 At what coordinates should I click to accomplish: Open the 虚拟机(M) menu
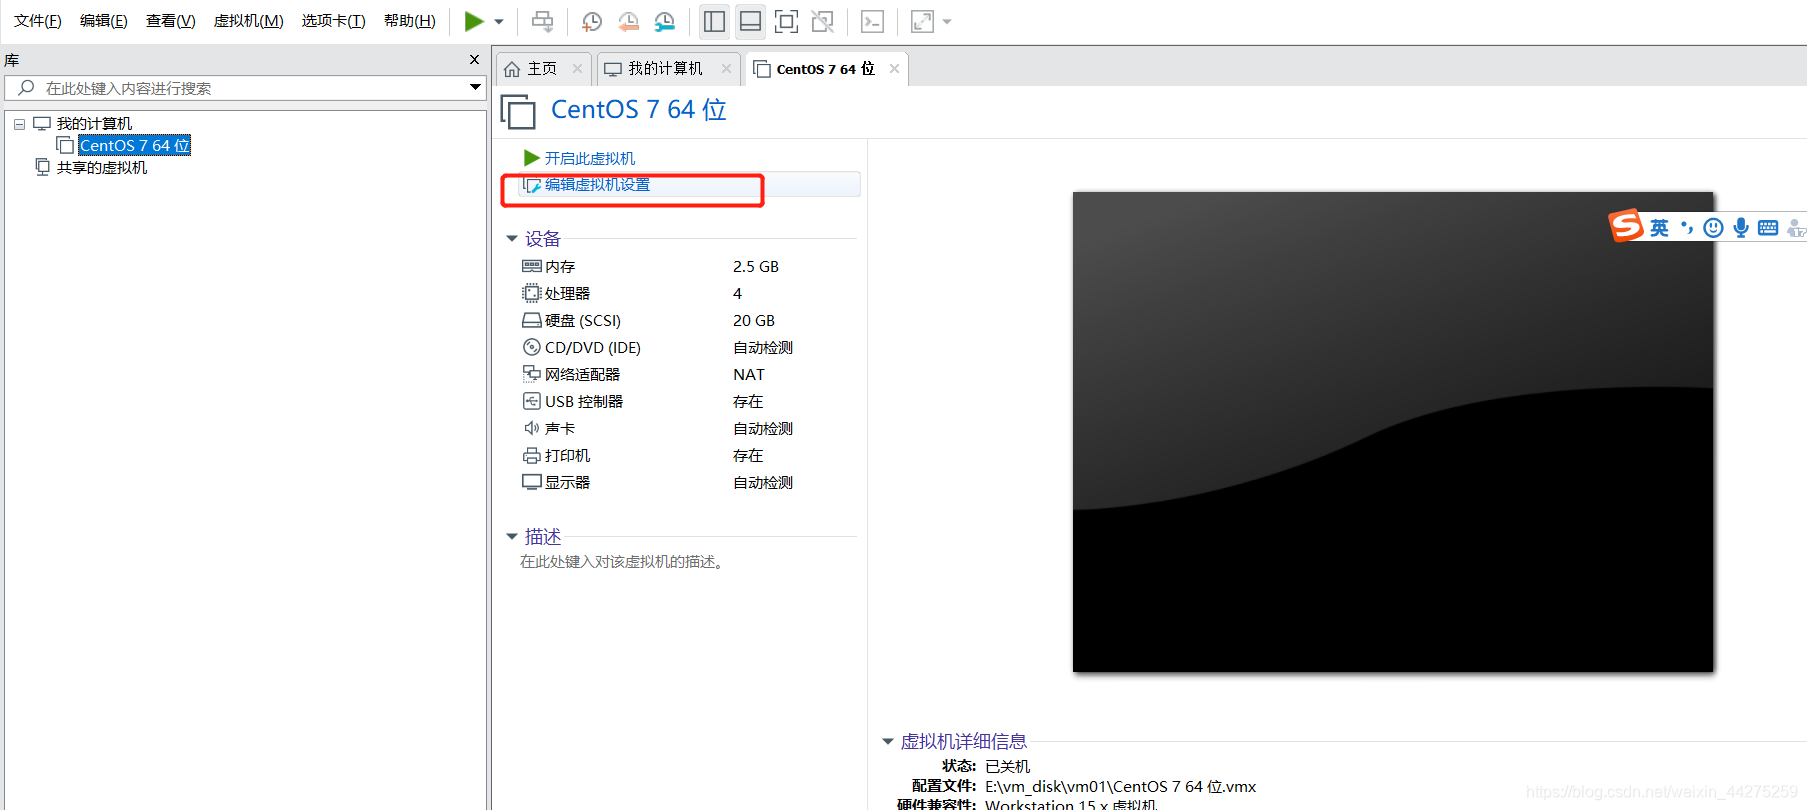pos(248,21)
